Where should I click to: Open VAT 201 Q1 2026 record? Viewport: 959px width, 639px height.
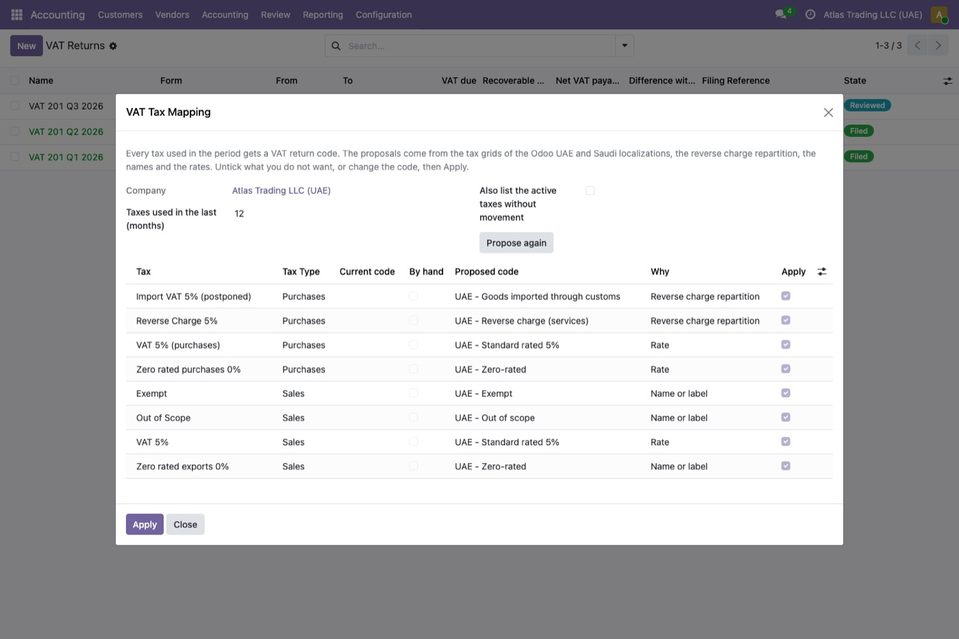tap(66, 157)
